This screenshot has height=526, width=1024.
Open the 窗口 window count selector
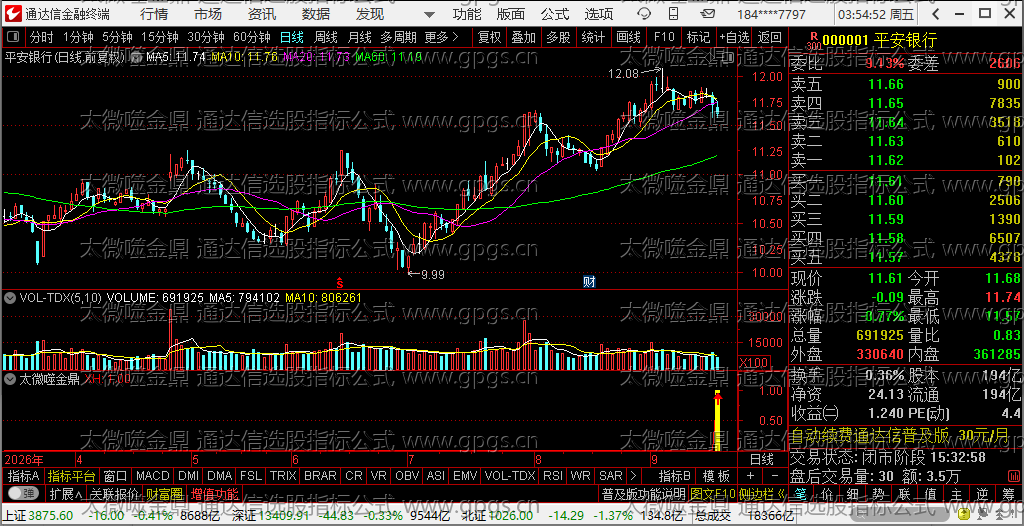[115, 476]
